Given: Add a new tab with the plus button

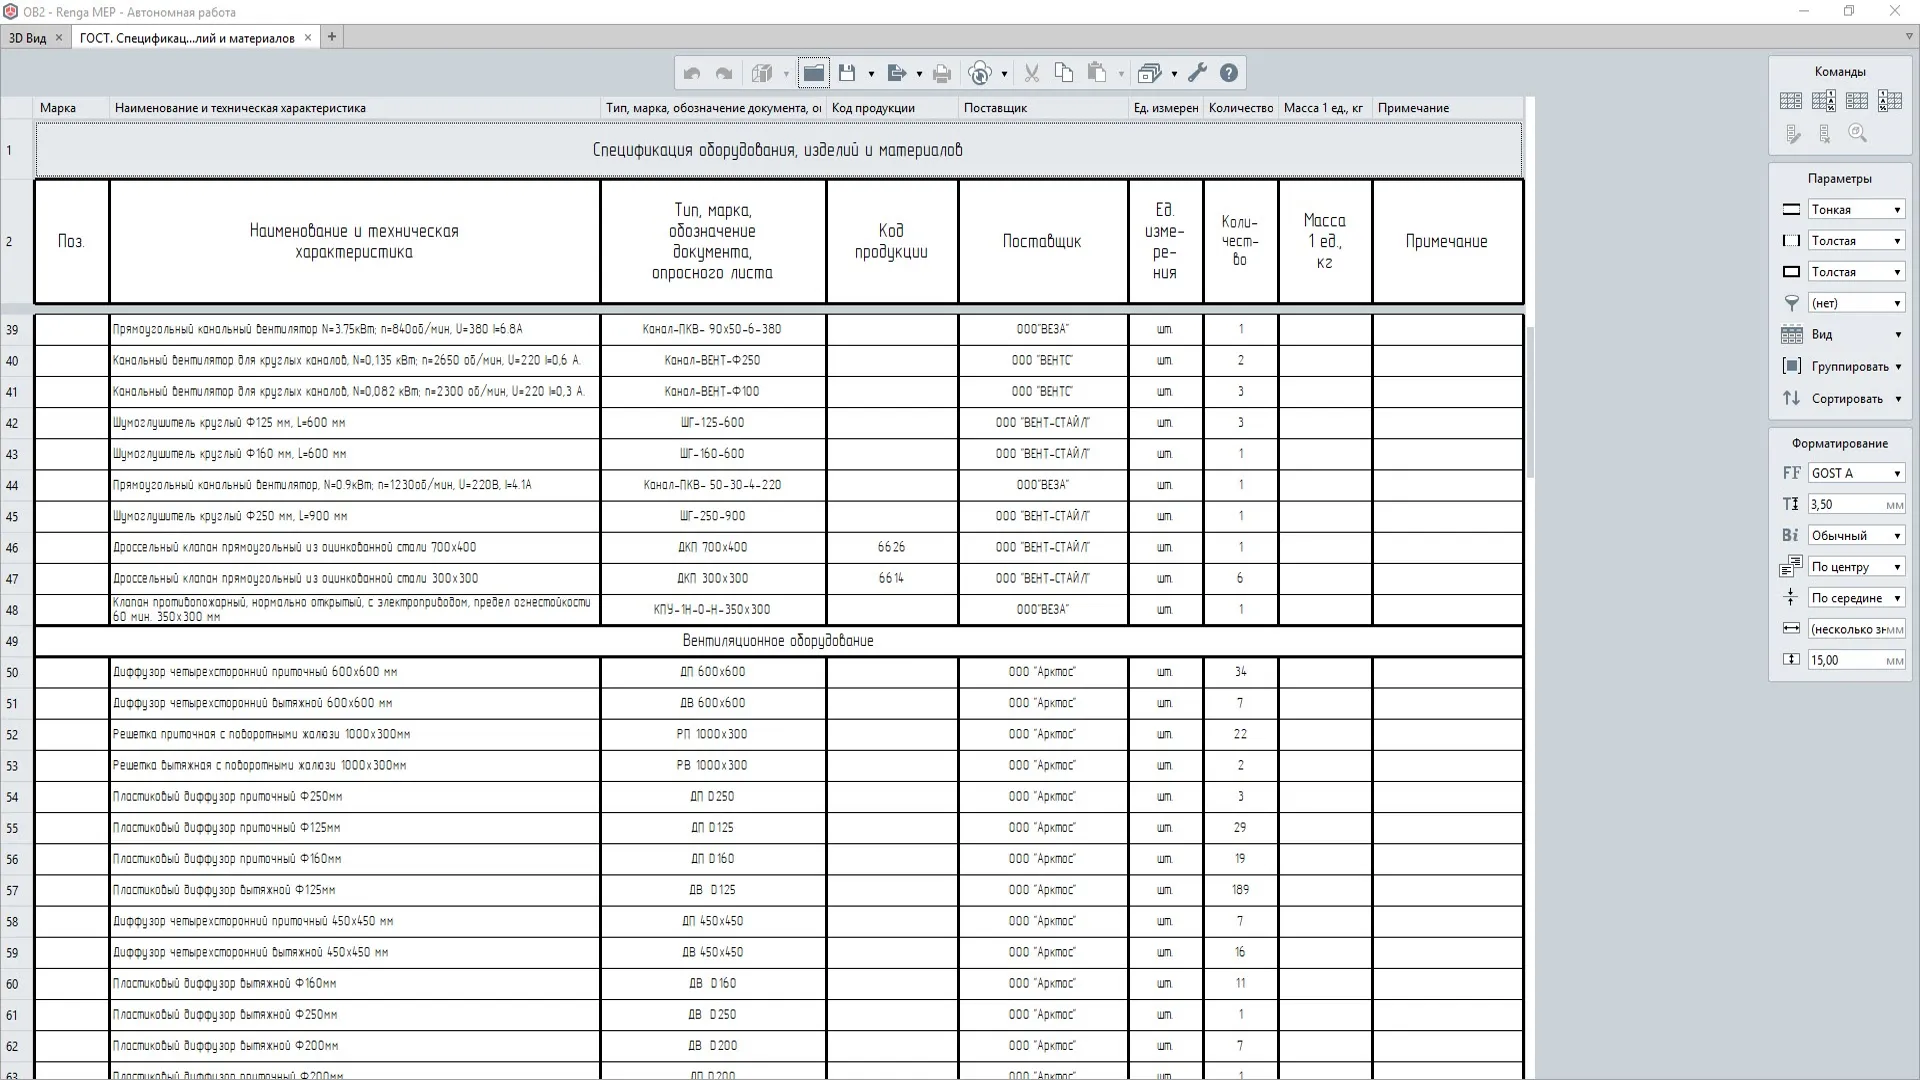Looking at the screenshot, I should point(332,37).
